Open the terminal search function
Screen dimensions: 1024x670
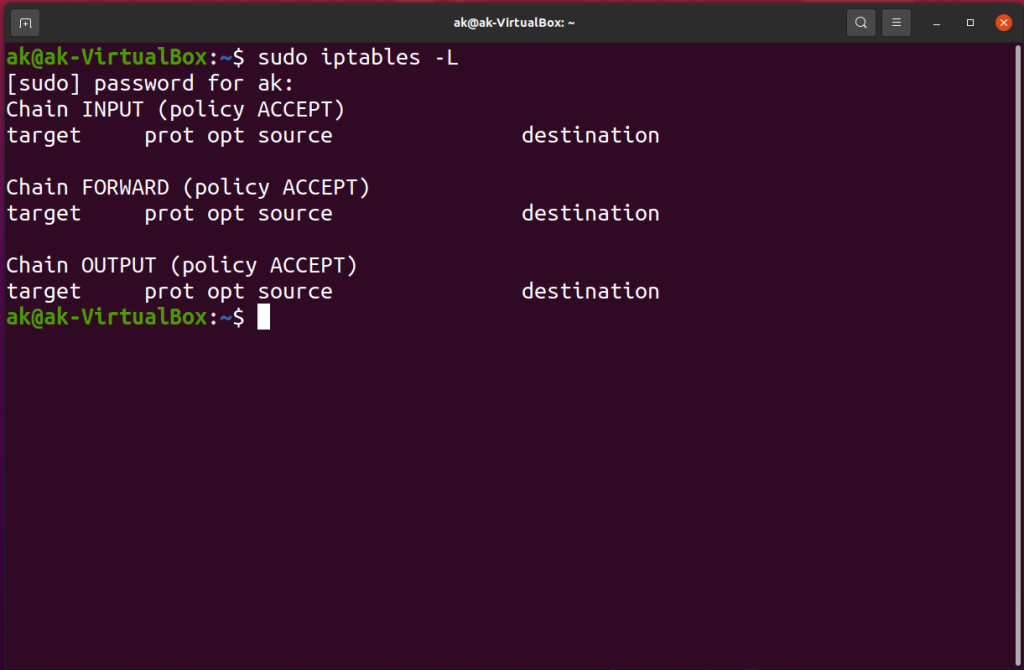860,21
